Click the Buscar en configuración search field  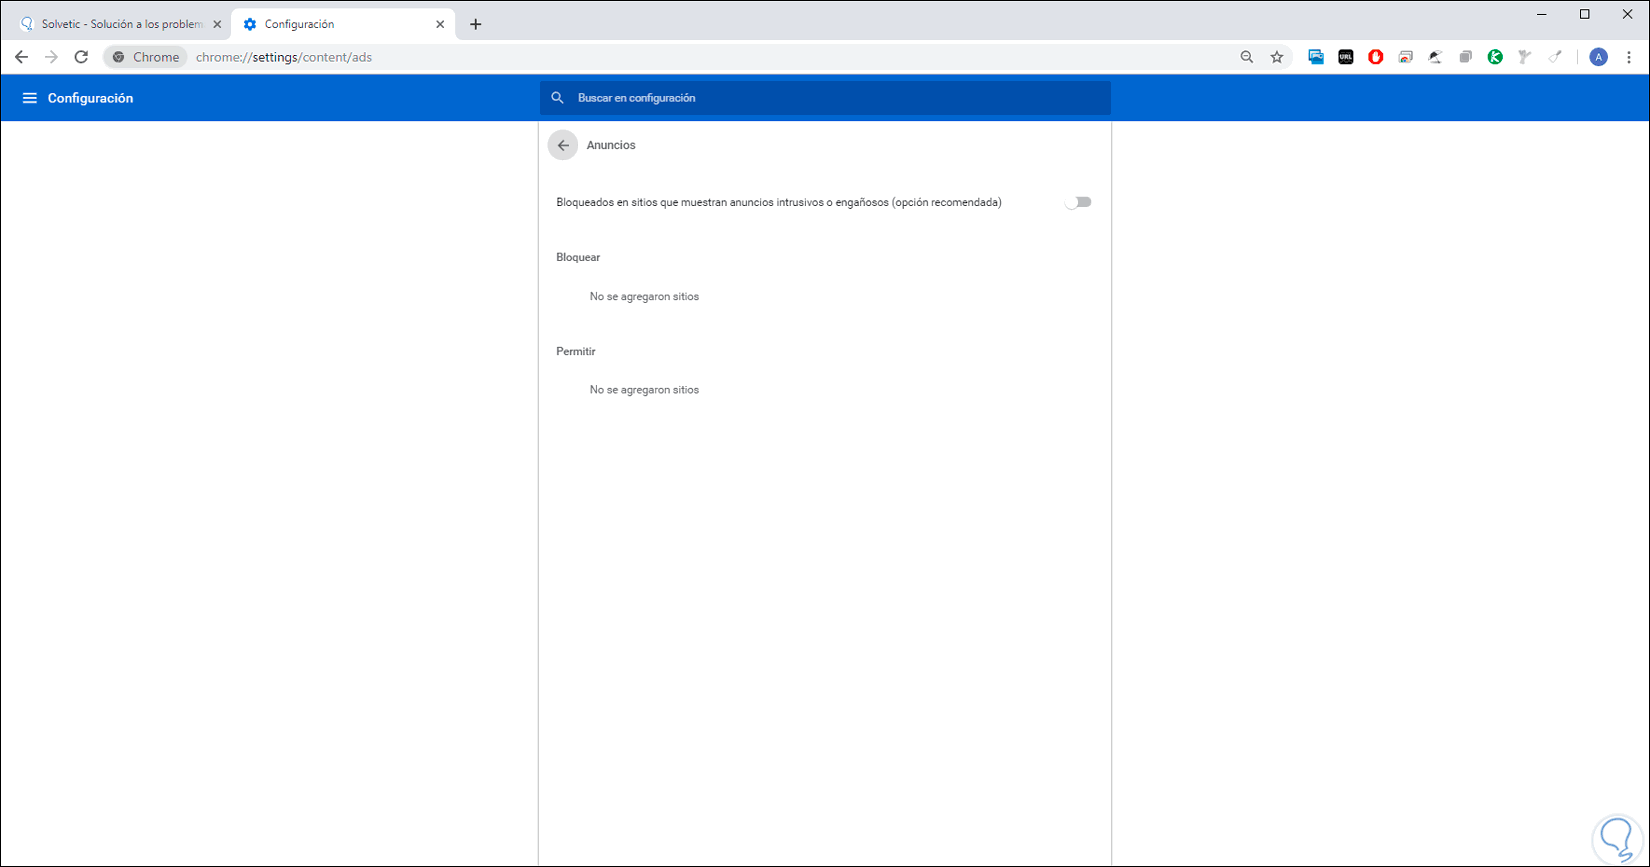[825, 98]
